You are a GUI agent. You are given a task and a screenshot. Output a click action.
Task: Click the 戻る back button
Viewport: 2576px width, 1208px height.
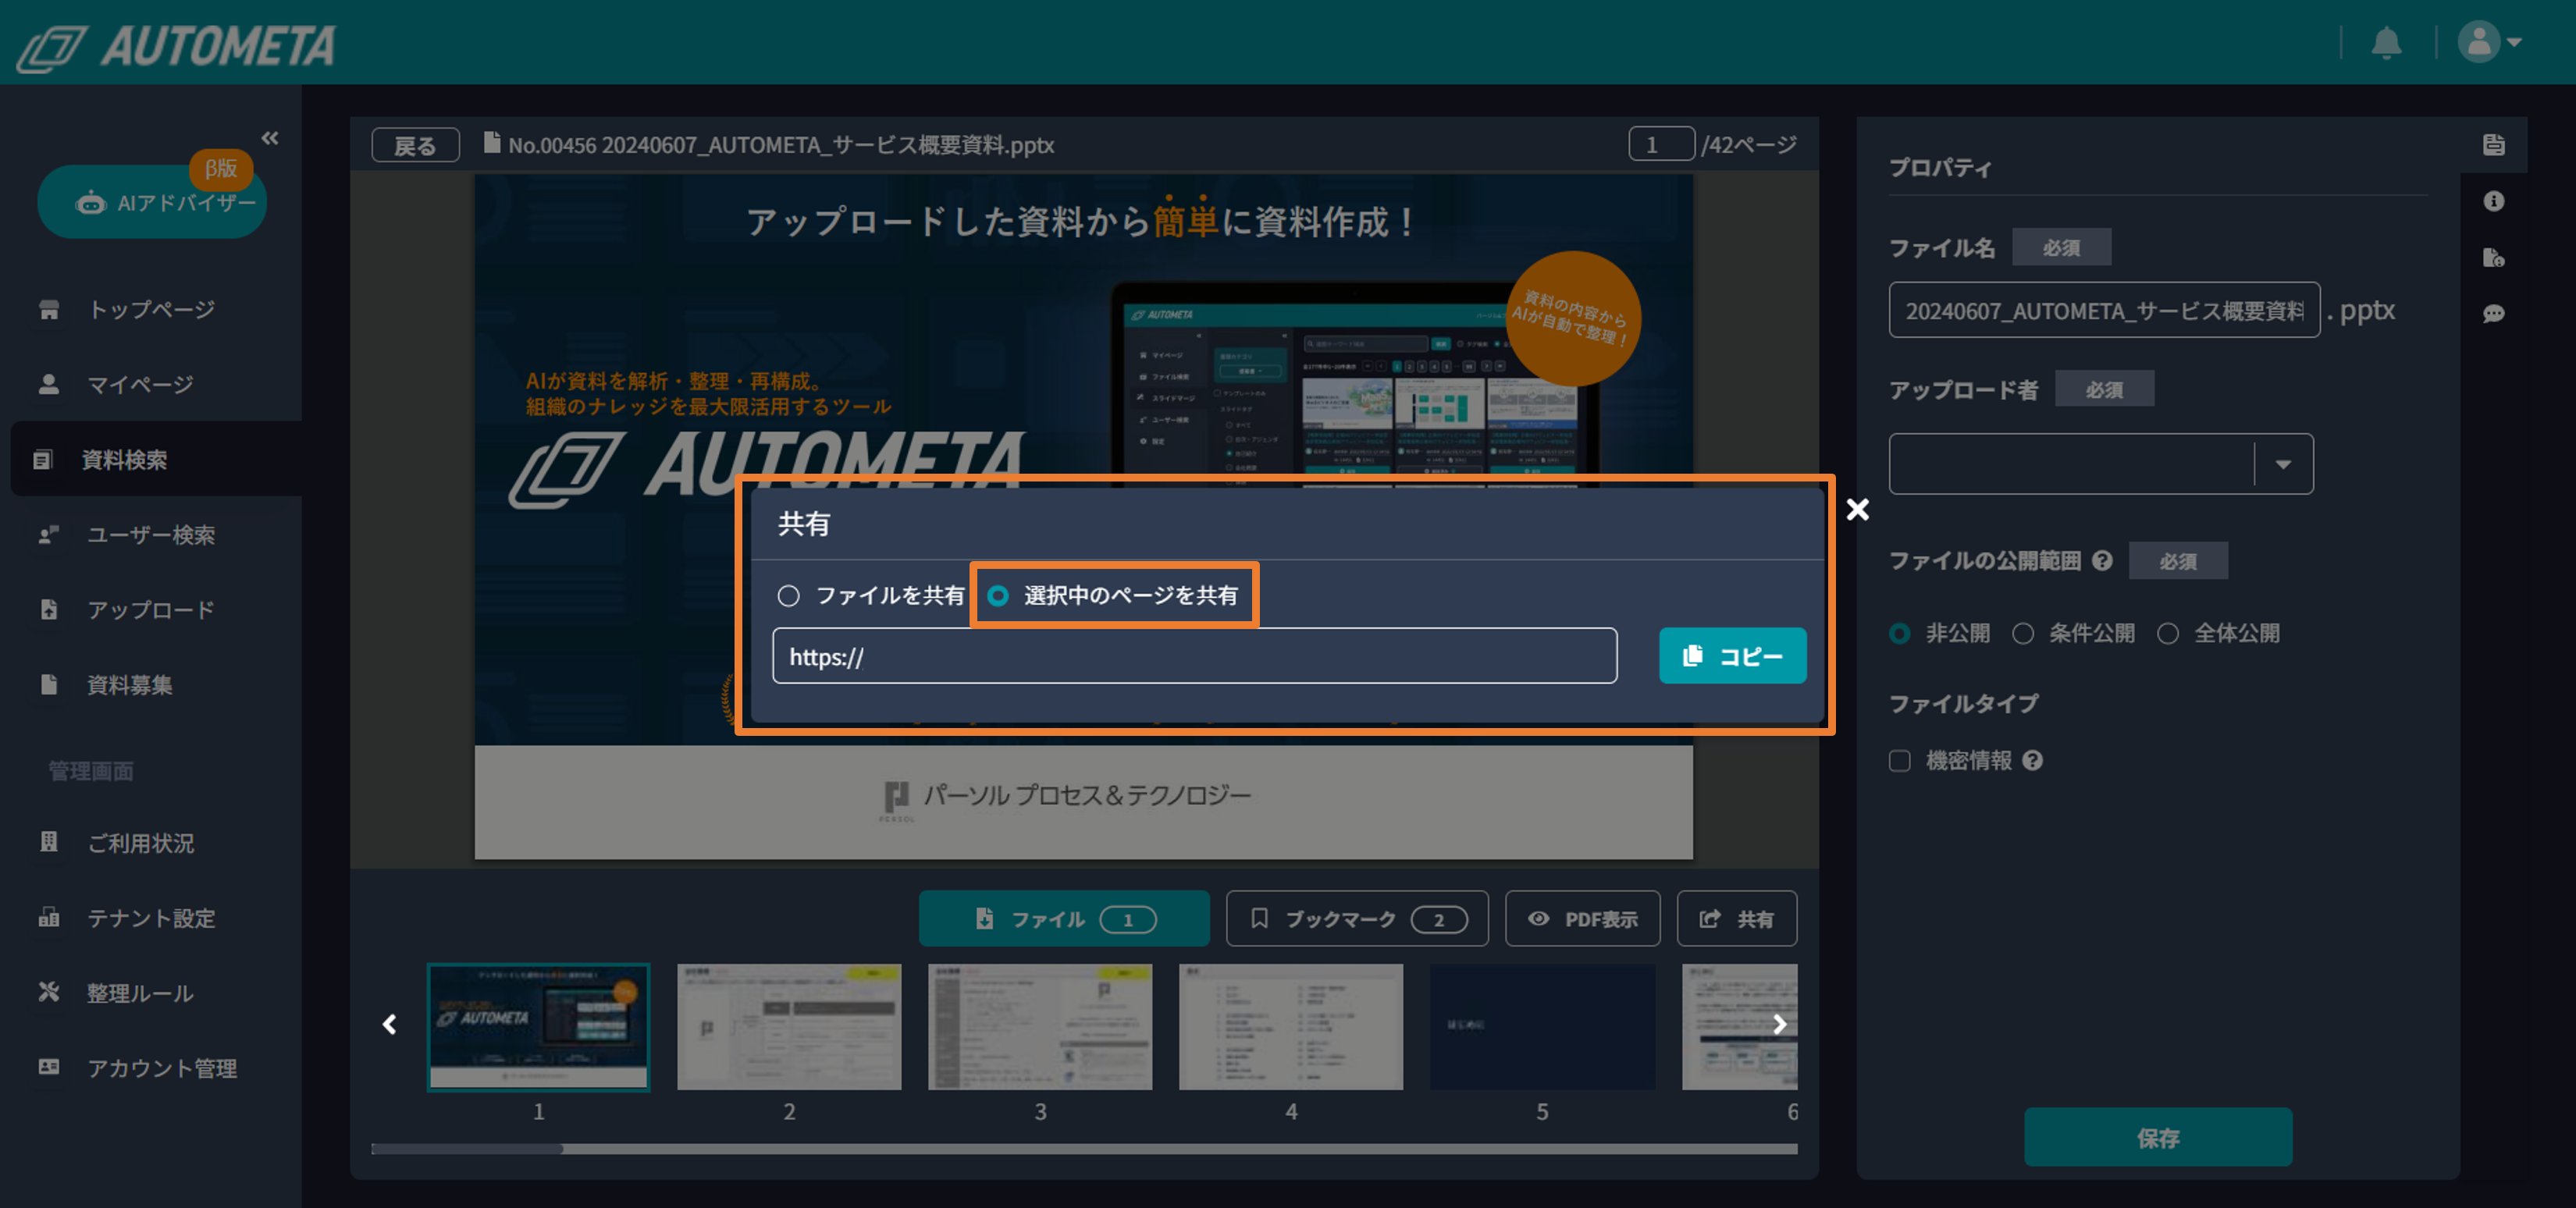(x=415, y=145)
